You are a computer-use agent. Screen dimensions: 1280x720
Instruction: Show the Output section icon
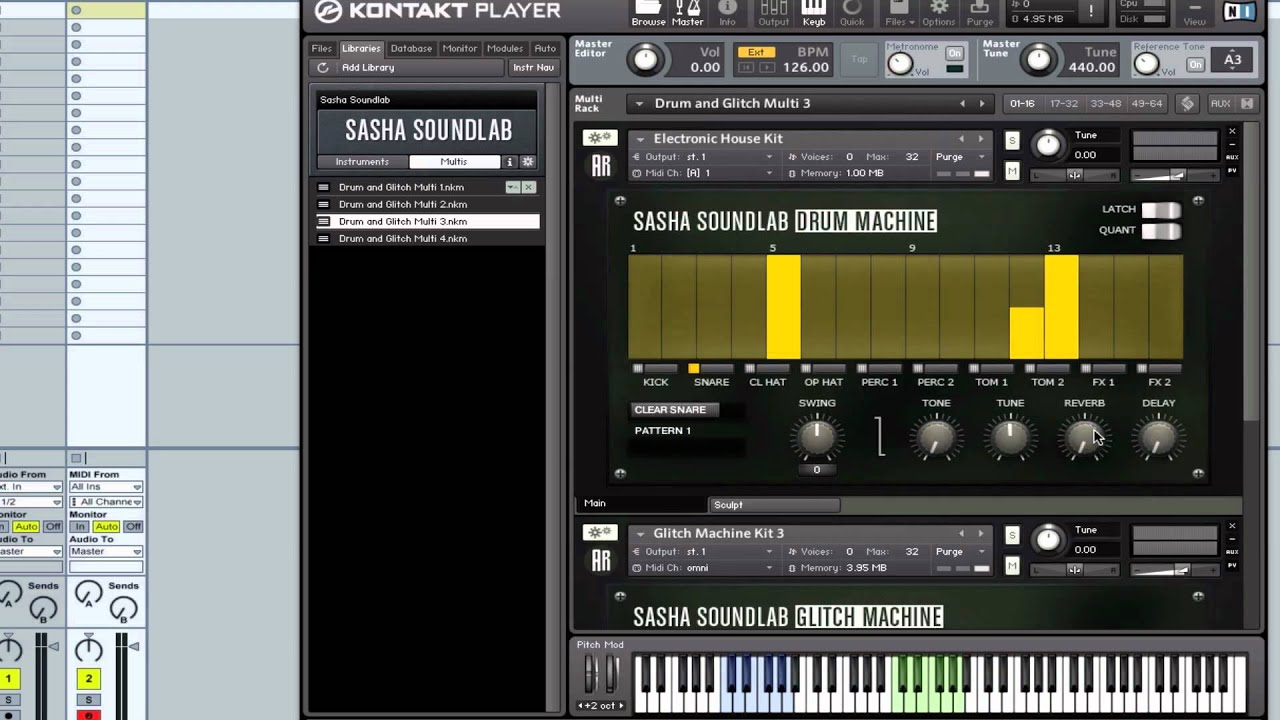click(773, 13)
